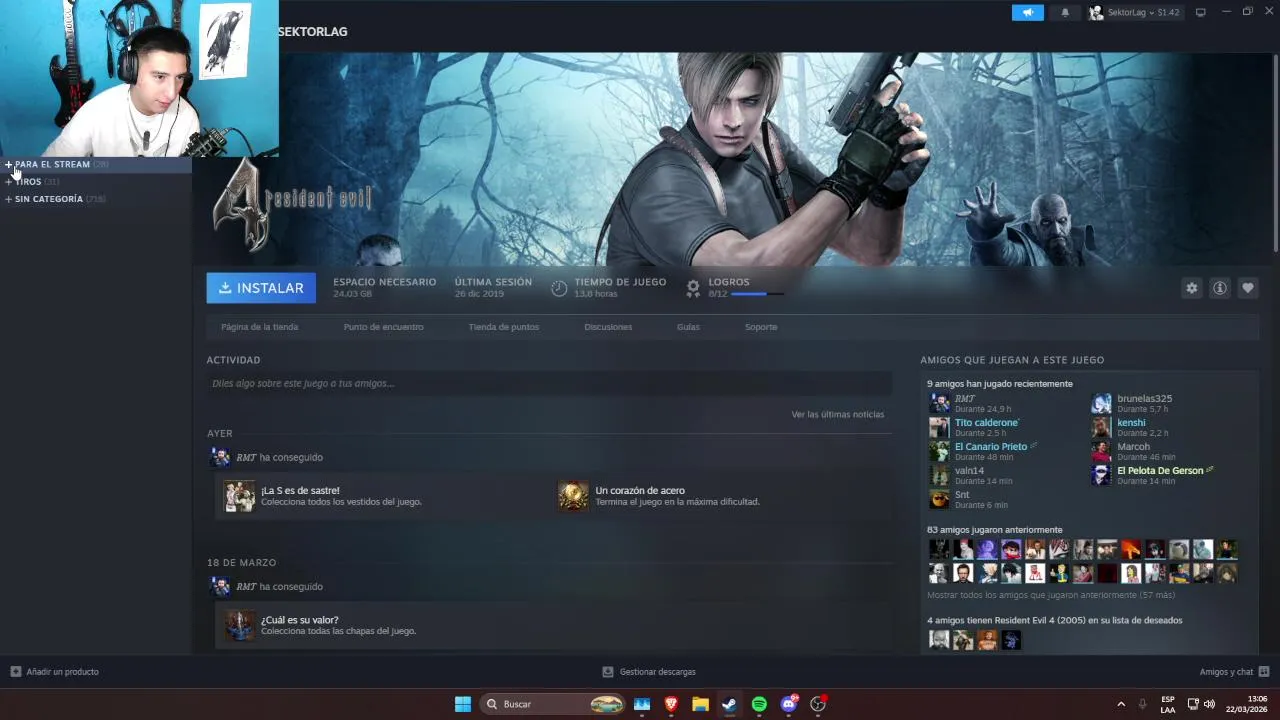
Task: Click the TIEMPO DE JUEGO clock icon
Action: (x=559, y=288)
